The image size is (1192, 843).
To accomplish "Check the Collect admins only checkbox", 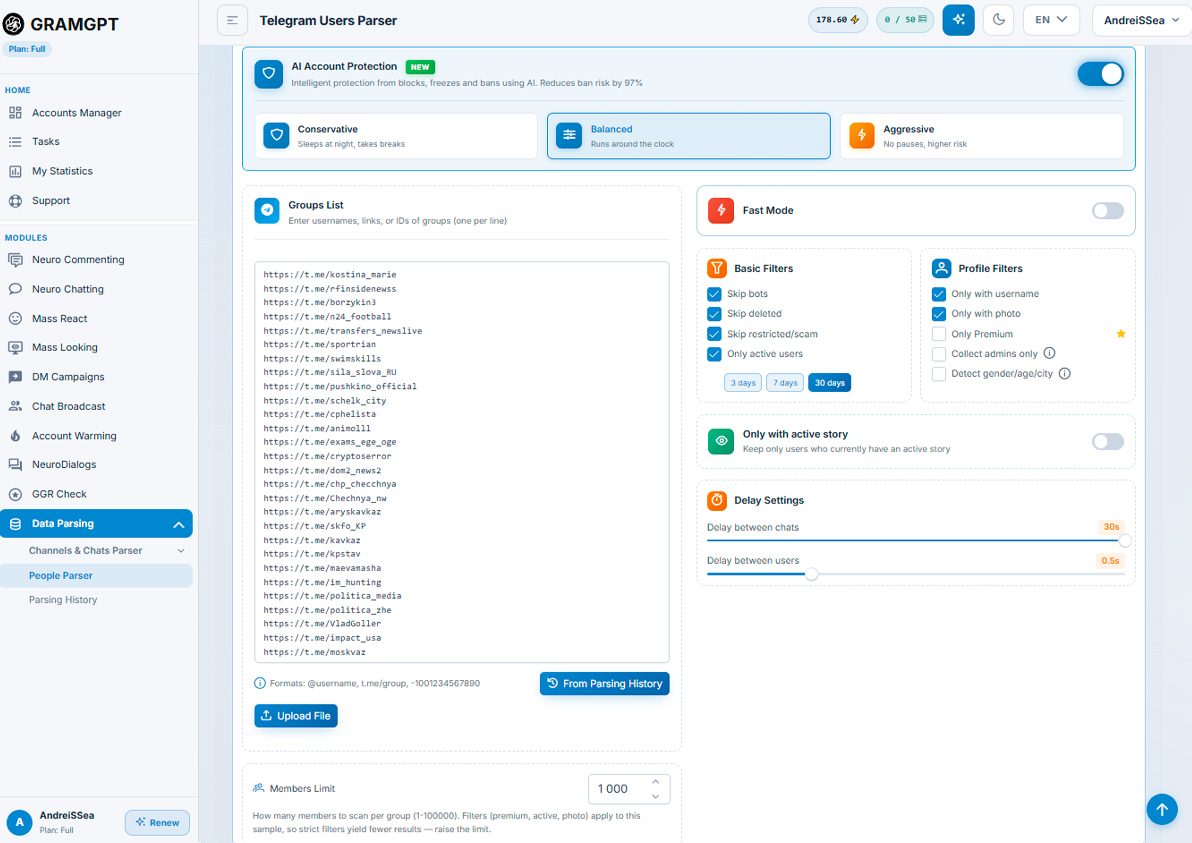I will tap(939, 353).
